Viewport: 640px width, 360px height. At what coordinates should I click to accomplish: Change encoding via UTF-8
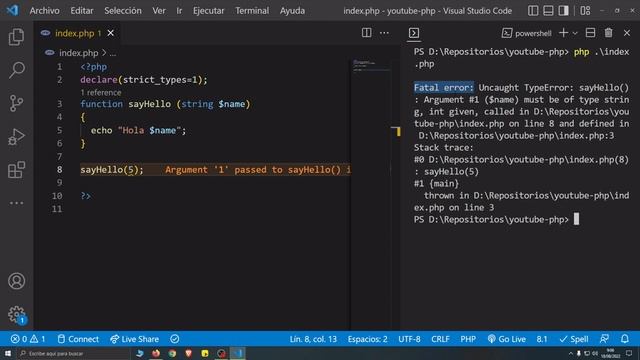(x=409, y=339)
